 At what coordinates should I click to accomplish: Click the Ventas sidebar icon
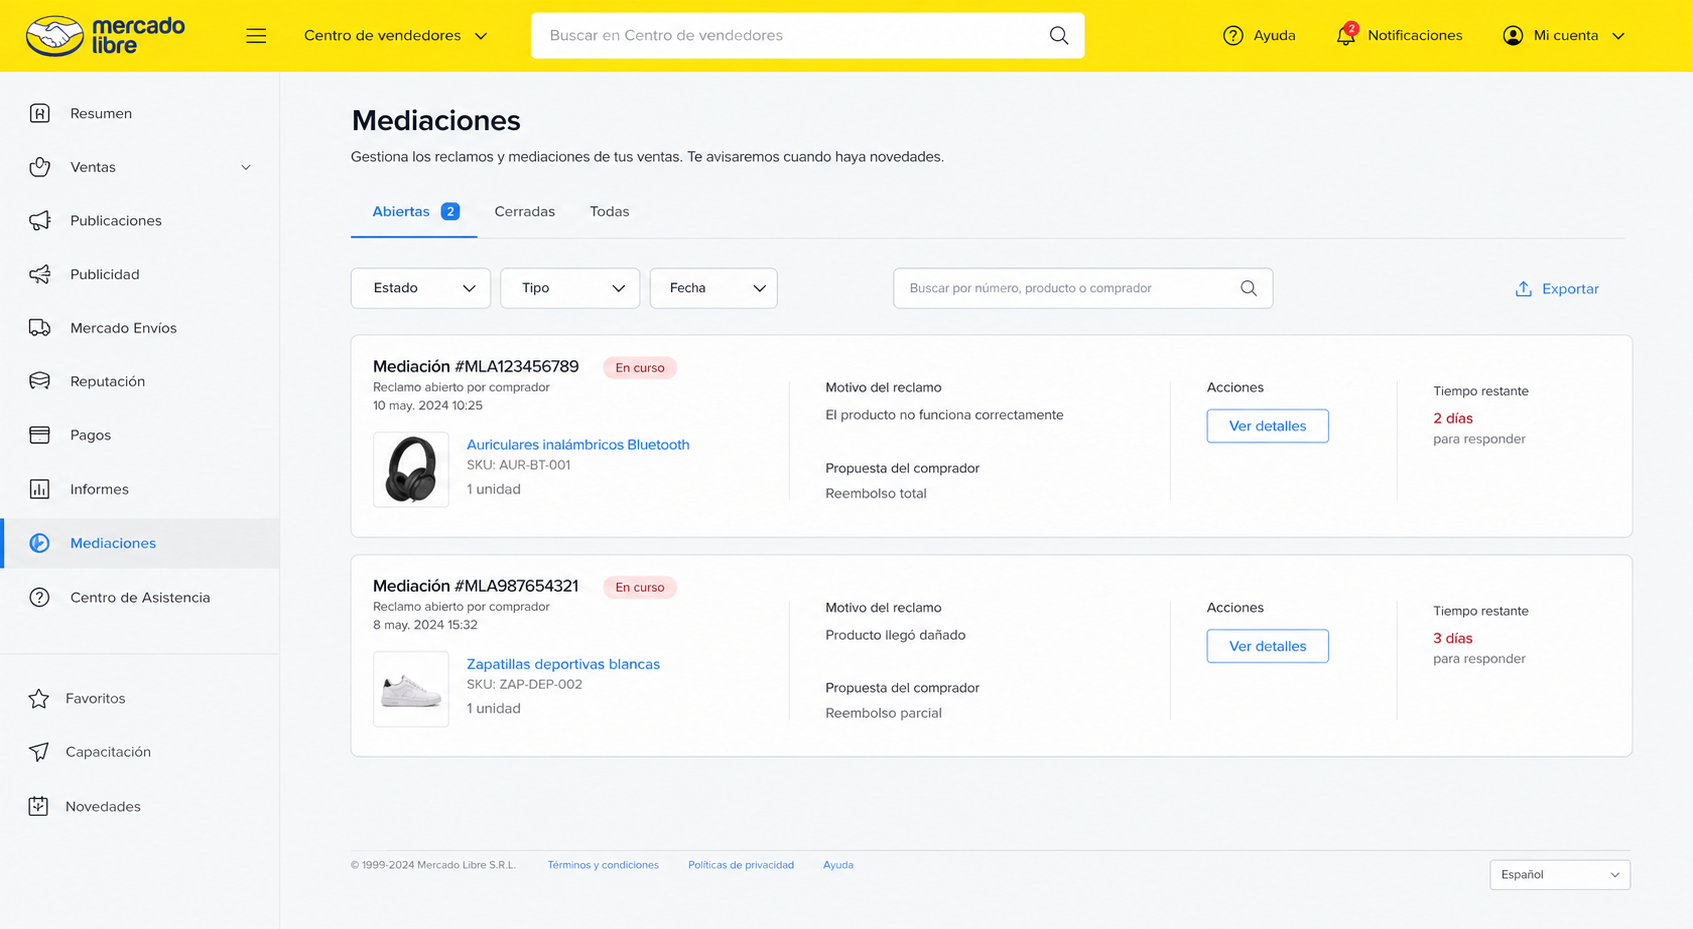pos(39,167)
